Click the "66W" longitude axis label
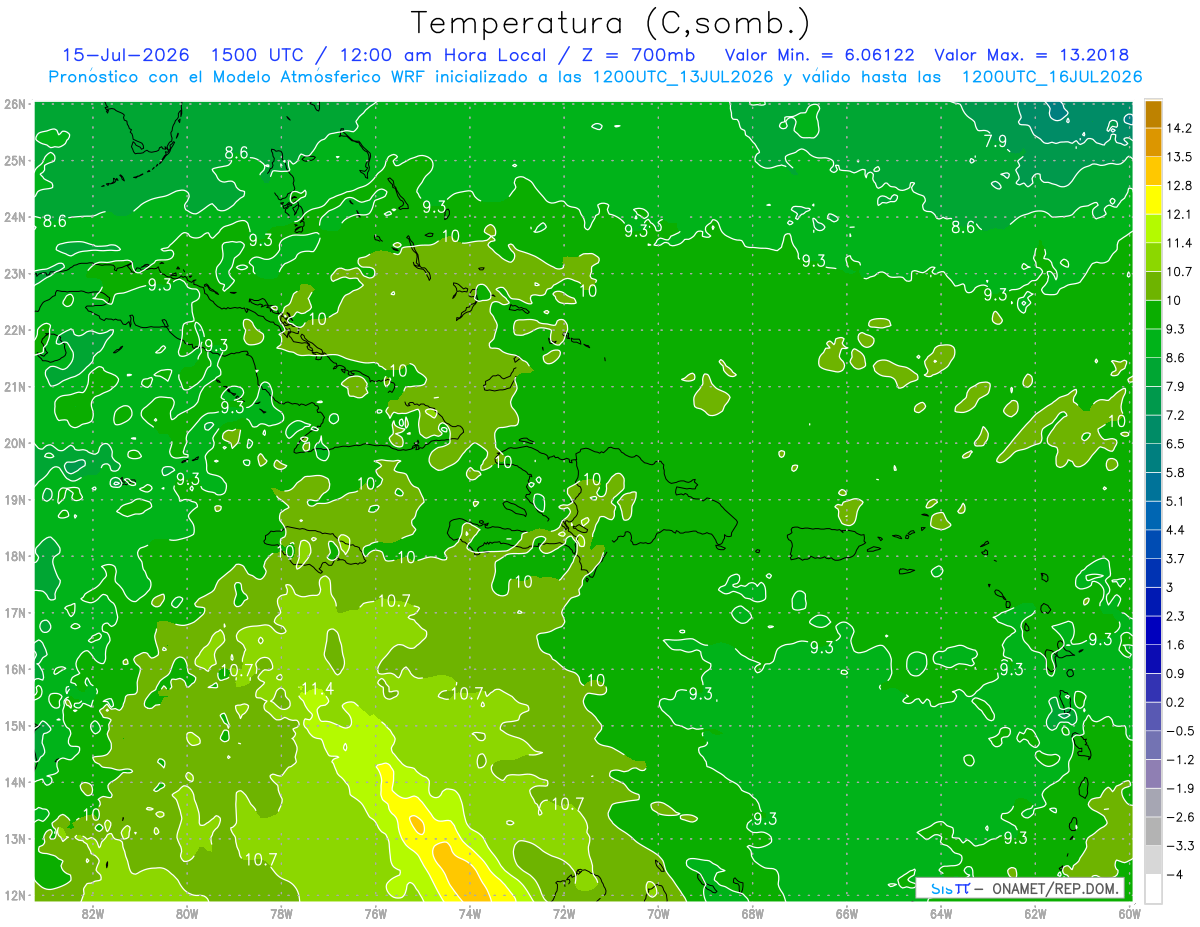The image size is (1200, 927). (847, 913)
